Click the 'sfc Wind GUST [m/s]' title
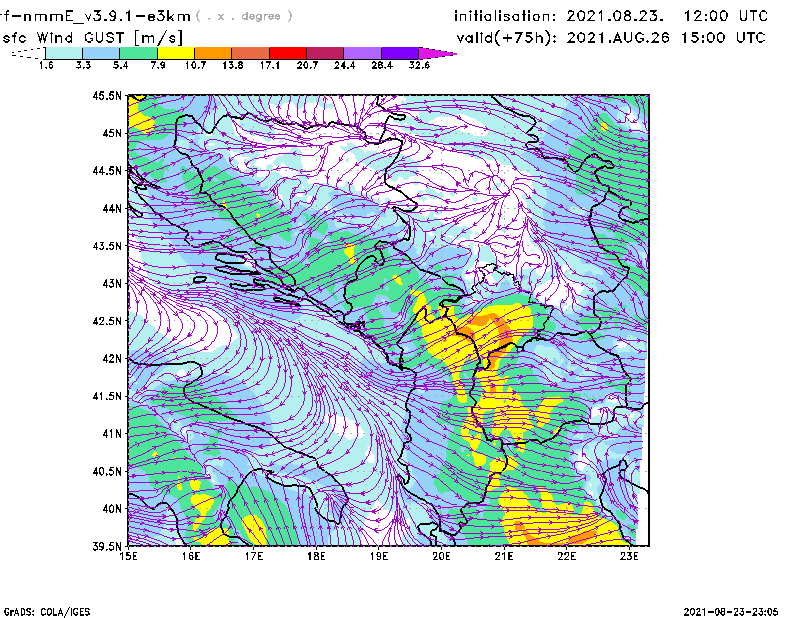 93,38
